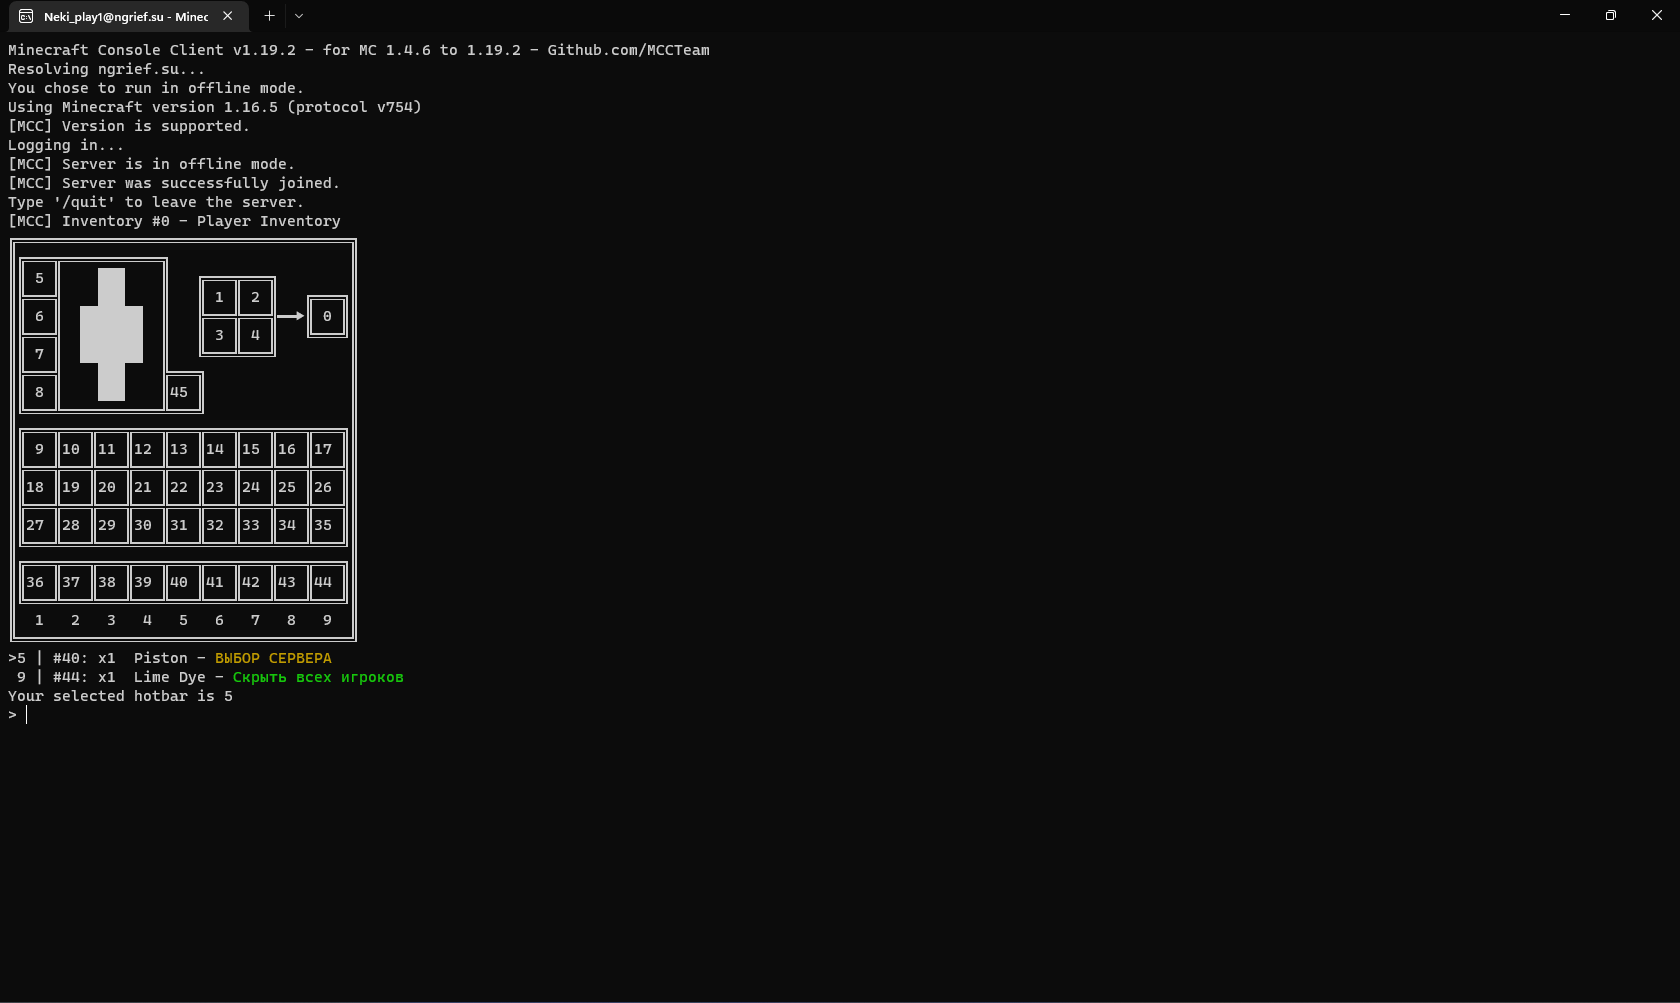The image size is (1680, 1003).
Task: Open the tab dropdown chevron menu
Action: [x=298, y=16]
